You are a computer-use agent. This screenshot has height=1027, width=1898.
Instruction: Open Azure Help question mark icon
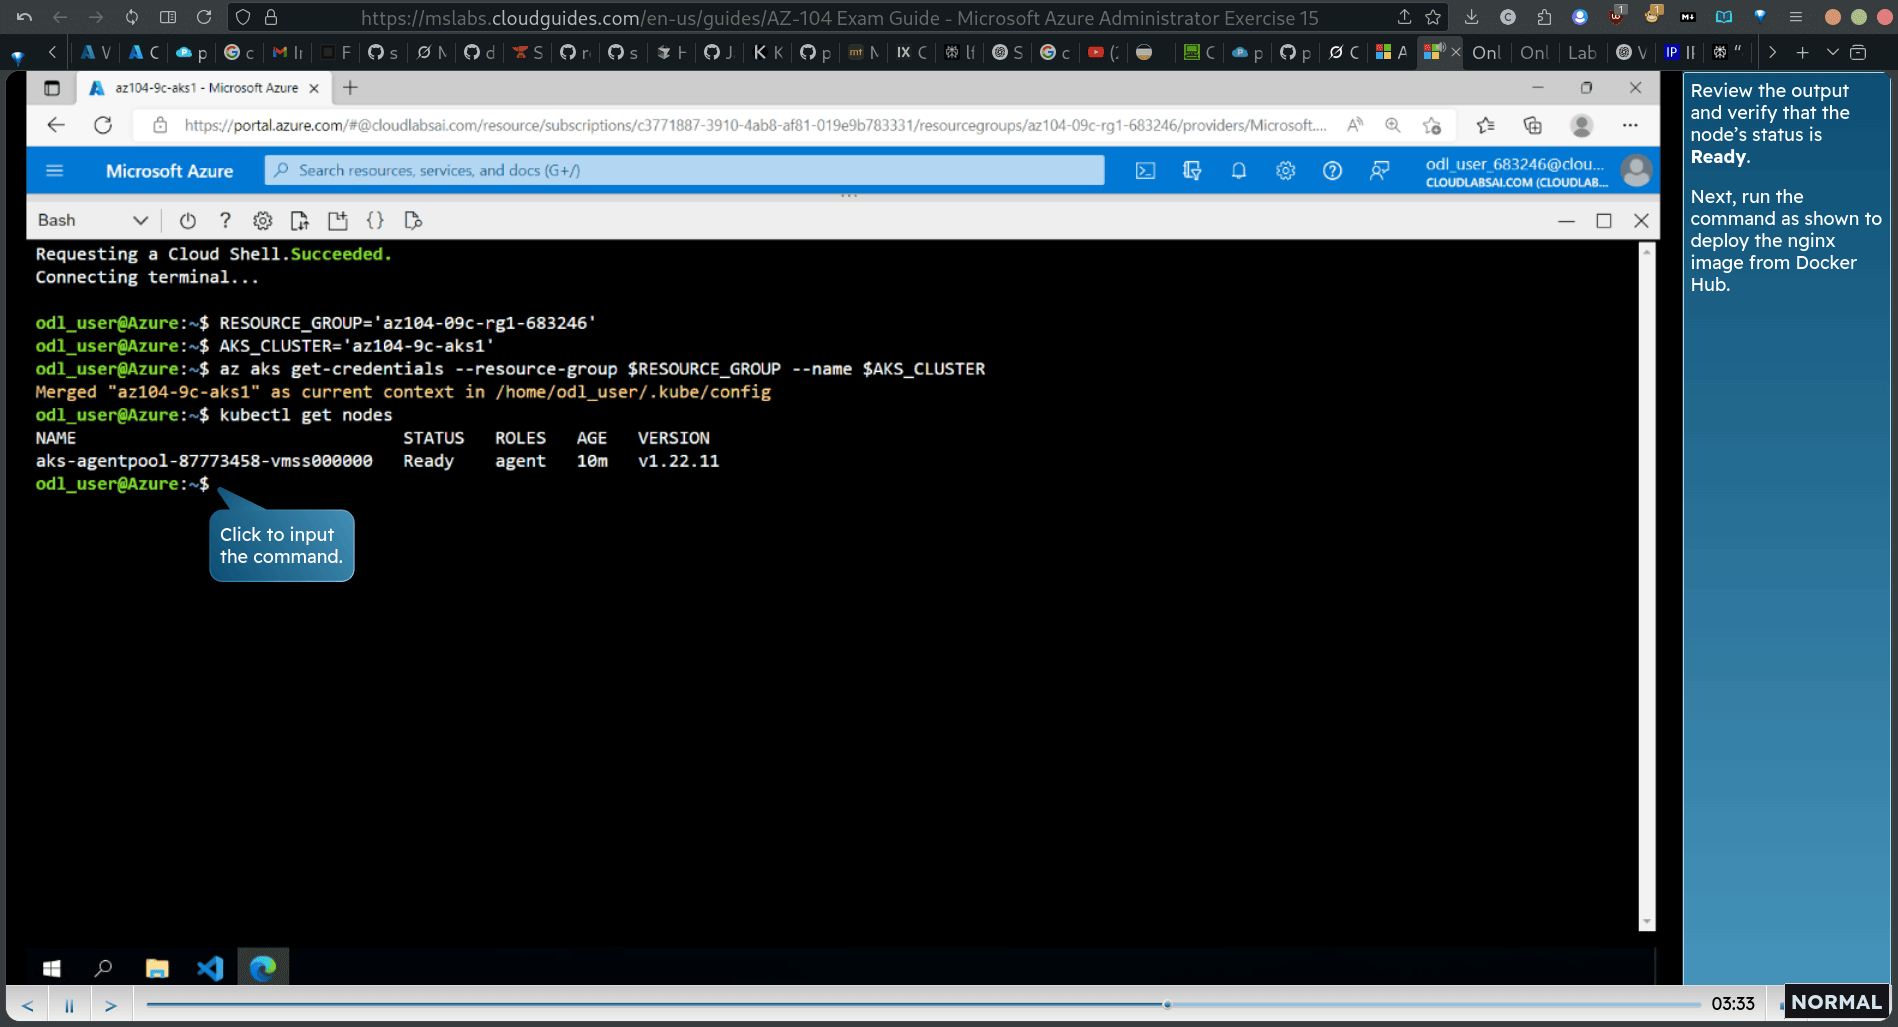1332,171
